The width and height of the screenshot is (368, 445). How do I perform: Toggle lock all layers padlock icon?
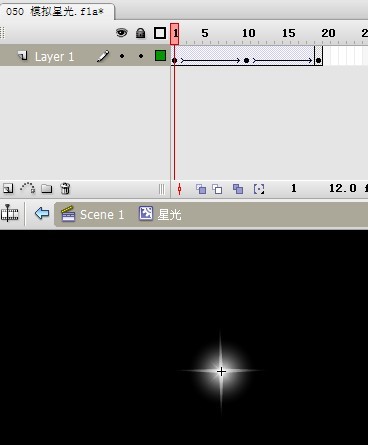140,33
